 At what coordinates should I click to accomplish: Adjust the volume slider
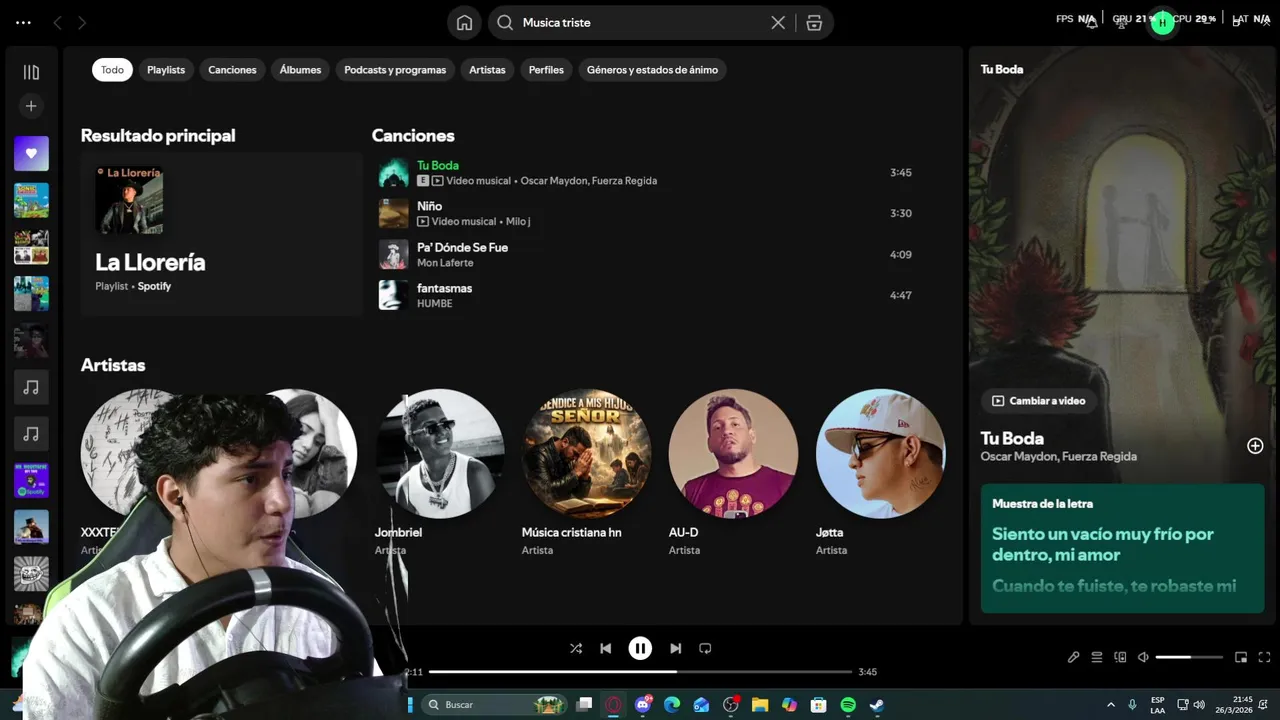(x=1189, y=657)
